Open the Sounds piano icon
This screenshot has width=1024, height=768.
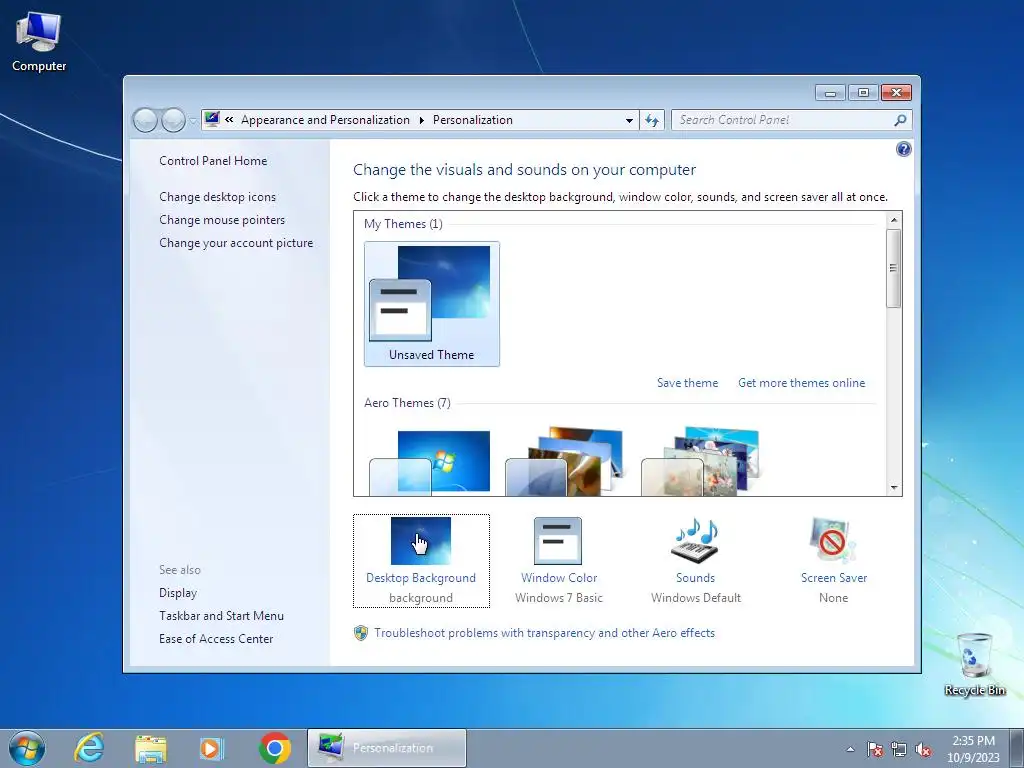click(695, 541)
